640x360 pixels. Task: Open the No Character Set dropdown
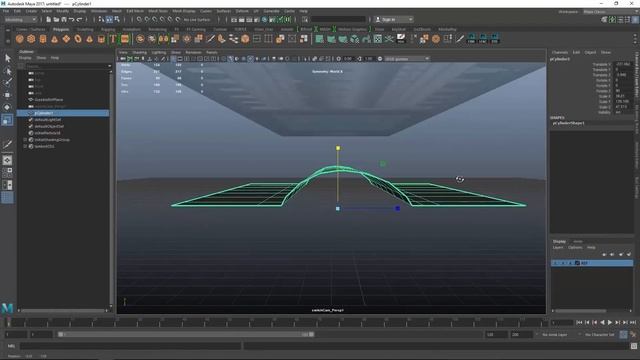600,334
